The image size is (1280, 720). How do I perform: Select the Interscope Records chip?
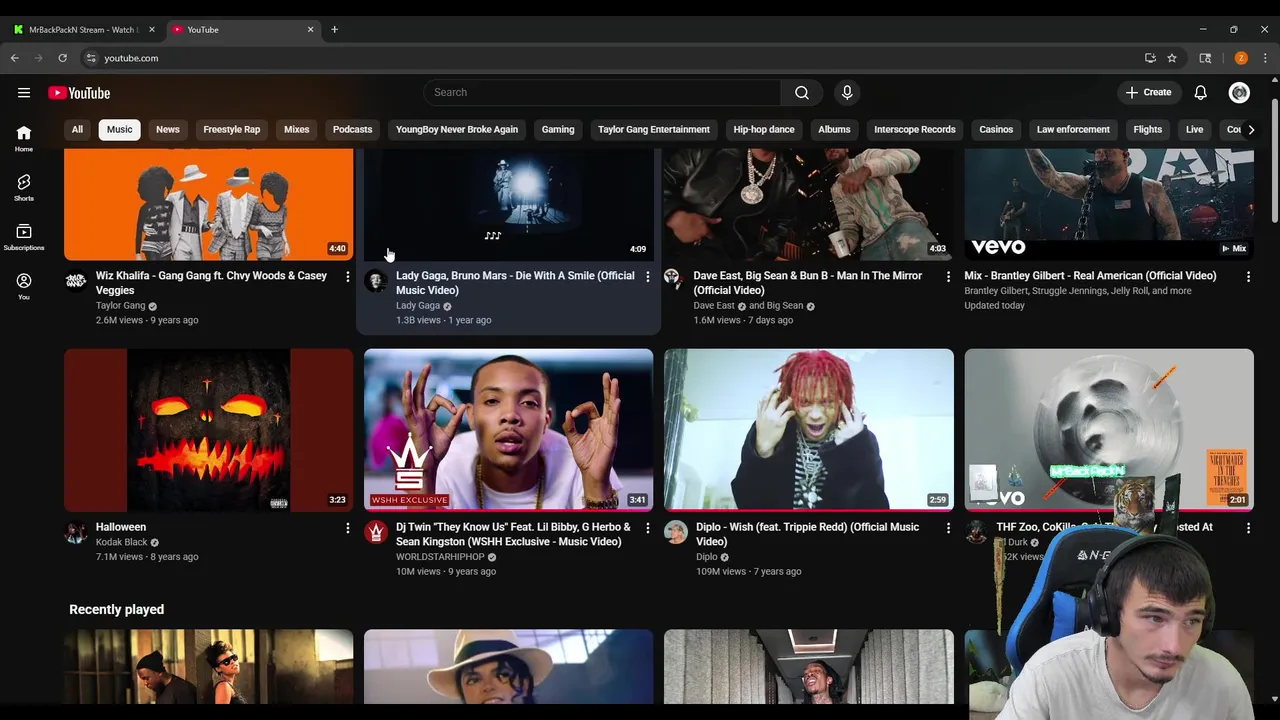[x=915, y=129]
